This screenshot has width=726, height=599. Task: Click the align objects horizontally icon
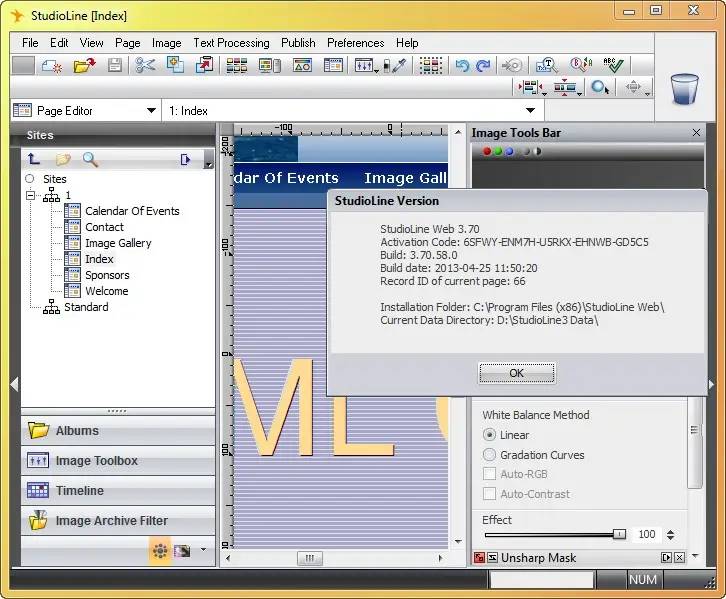[x=530, y=87]
